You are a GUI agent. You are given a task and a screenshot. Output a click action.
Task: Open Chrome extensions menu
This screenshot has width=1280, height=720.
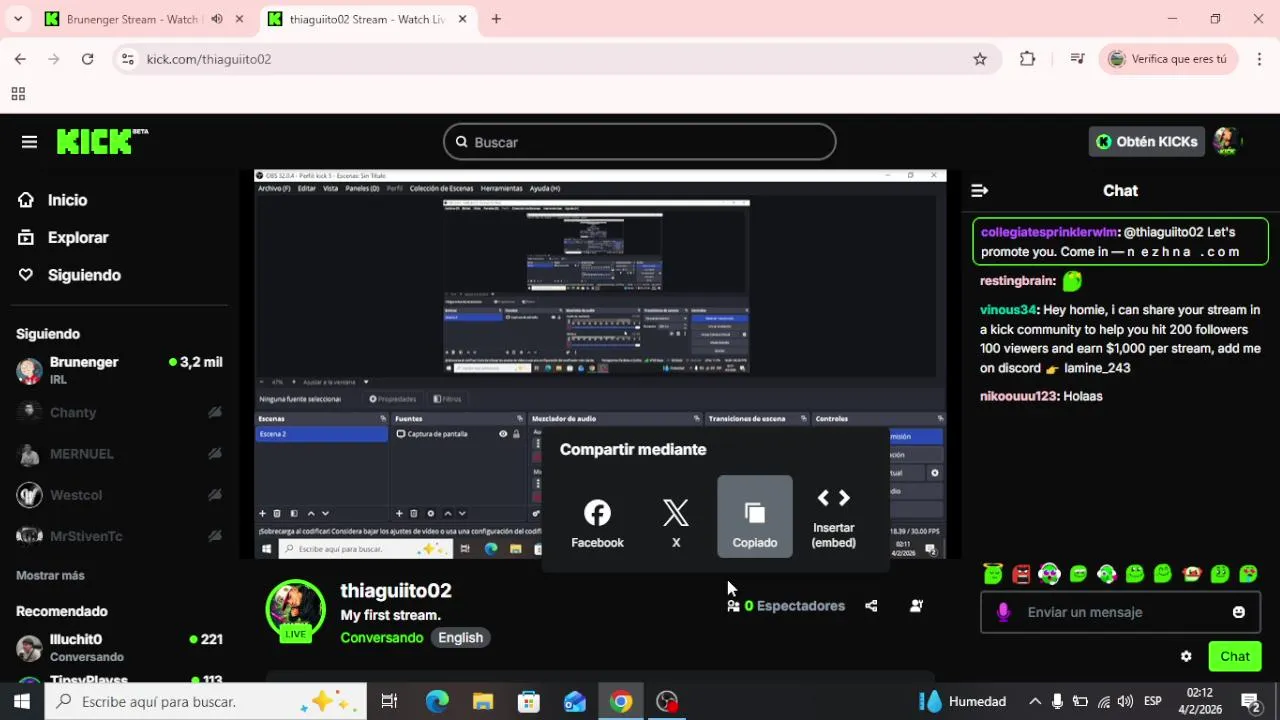click(x=1027, y=59)
